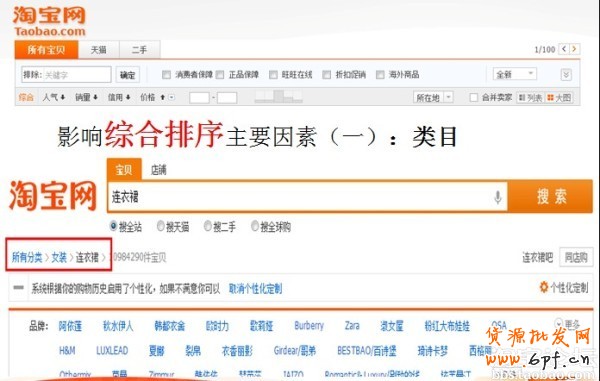Image resolution: width=600 pixels, height=381 pixels.
Task: Go to previous results page arrow
Action: [x=564, y=49]
